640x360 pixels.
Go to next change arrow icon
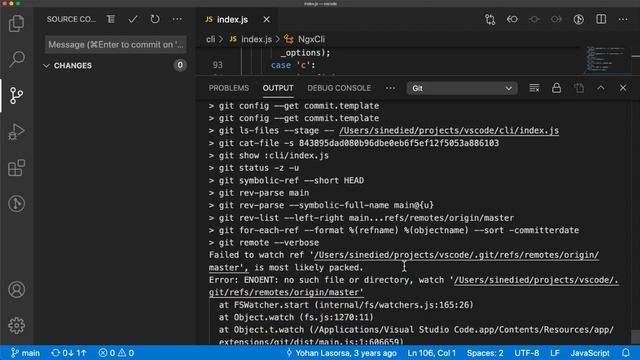click(556, 19)
